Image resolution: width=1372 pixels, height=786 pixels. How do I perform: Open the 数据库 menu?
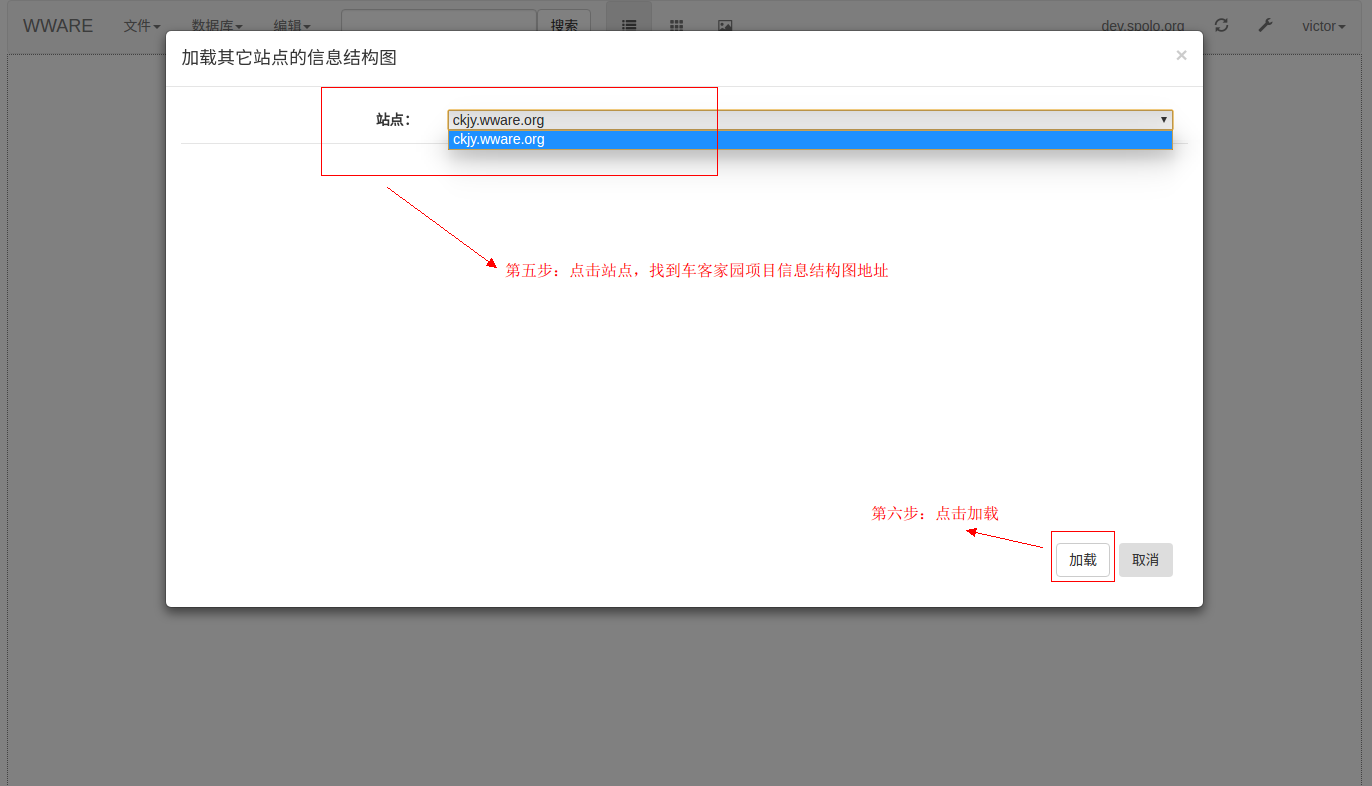click(217, 26)
